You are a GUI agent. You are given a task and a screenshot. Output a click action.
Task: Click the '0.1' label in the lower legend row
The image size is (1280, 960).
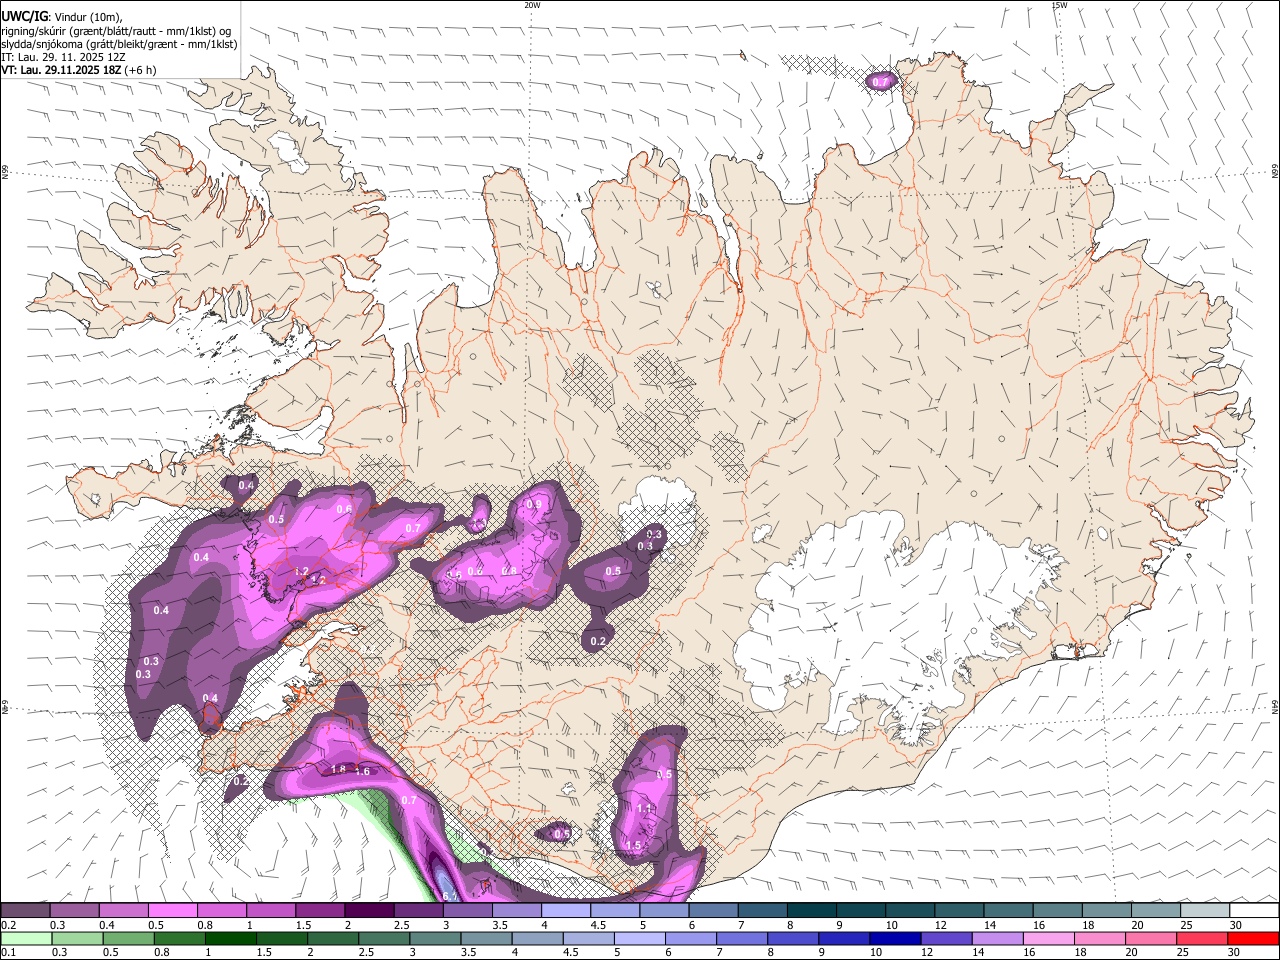pyautogui.click(x=8, y=953)
